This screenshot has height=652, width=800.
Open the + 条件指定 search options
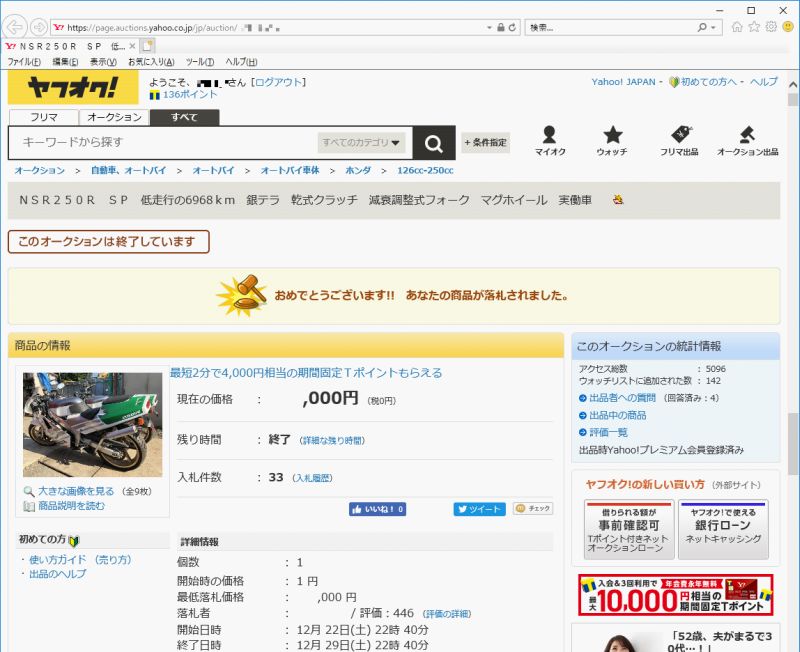(x=485, y=143)
